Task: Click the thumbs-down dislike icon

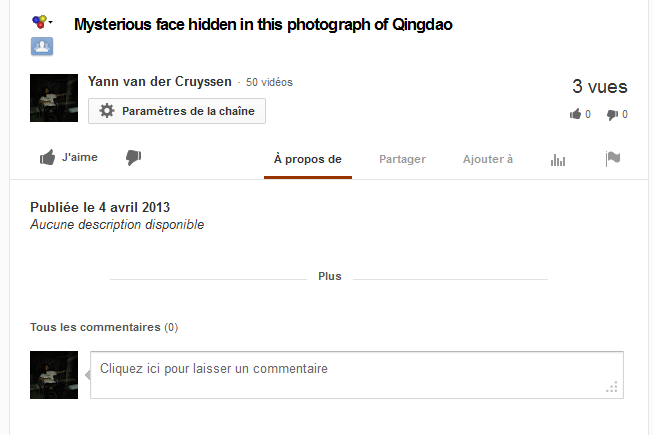Action: [134, 158]
